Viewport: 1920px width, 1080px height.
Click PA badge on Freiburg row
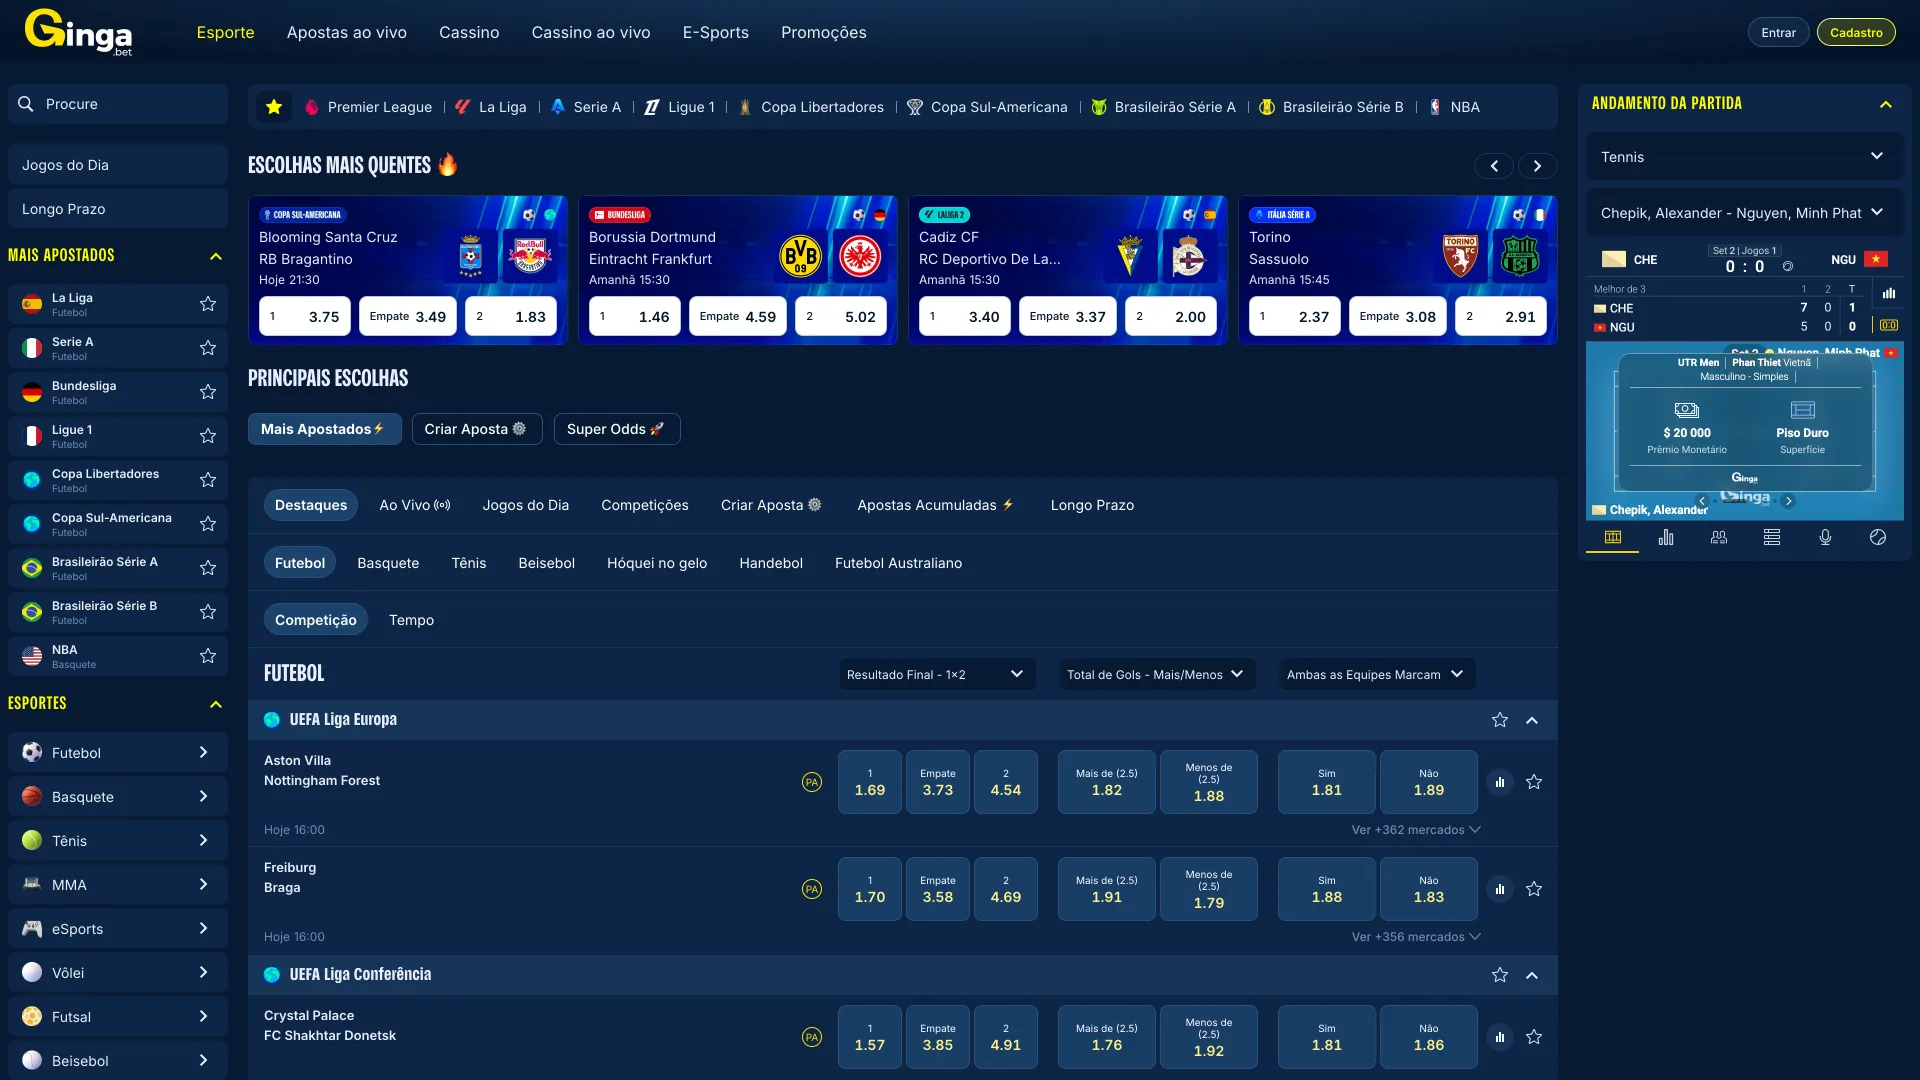coord(812,889)
